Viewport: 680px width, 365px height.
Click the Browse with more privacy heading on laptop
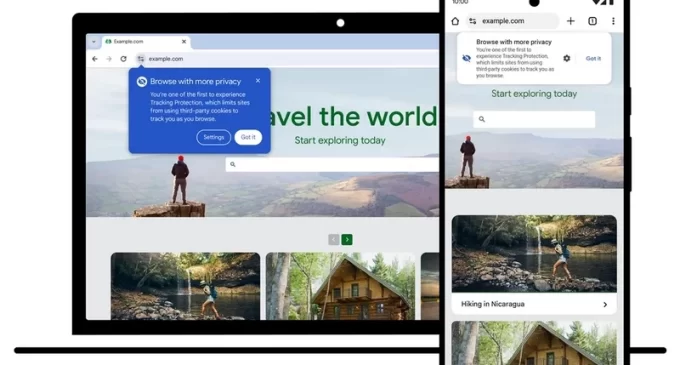(196, 81)
